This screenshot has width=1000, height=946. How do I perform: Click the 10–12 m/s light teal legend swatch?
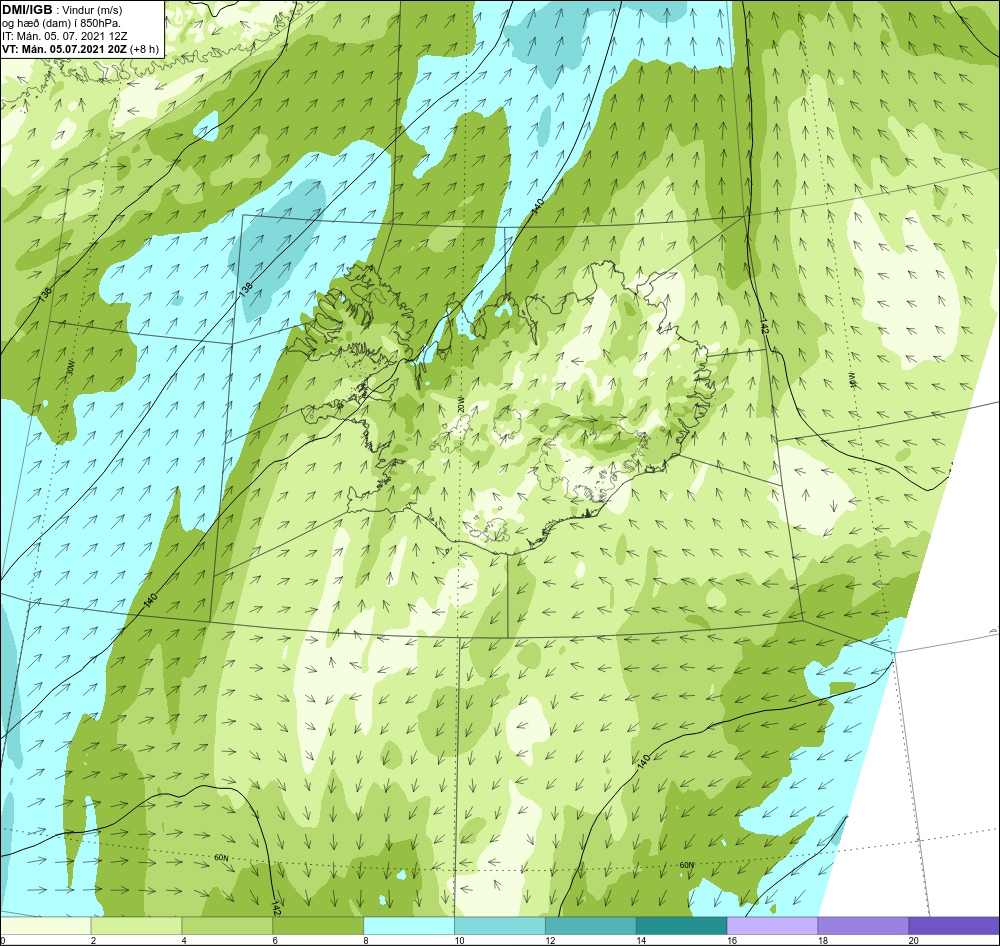(500, 925)
